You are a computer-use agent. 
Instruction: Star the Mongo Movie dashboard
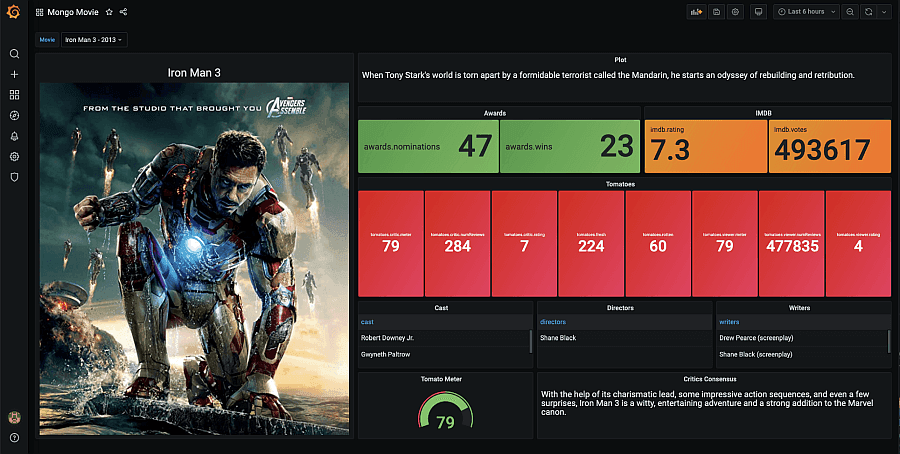click(109, 12)
